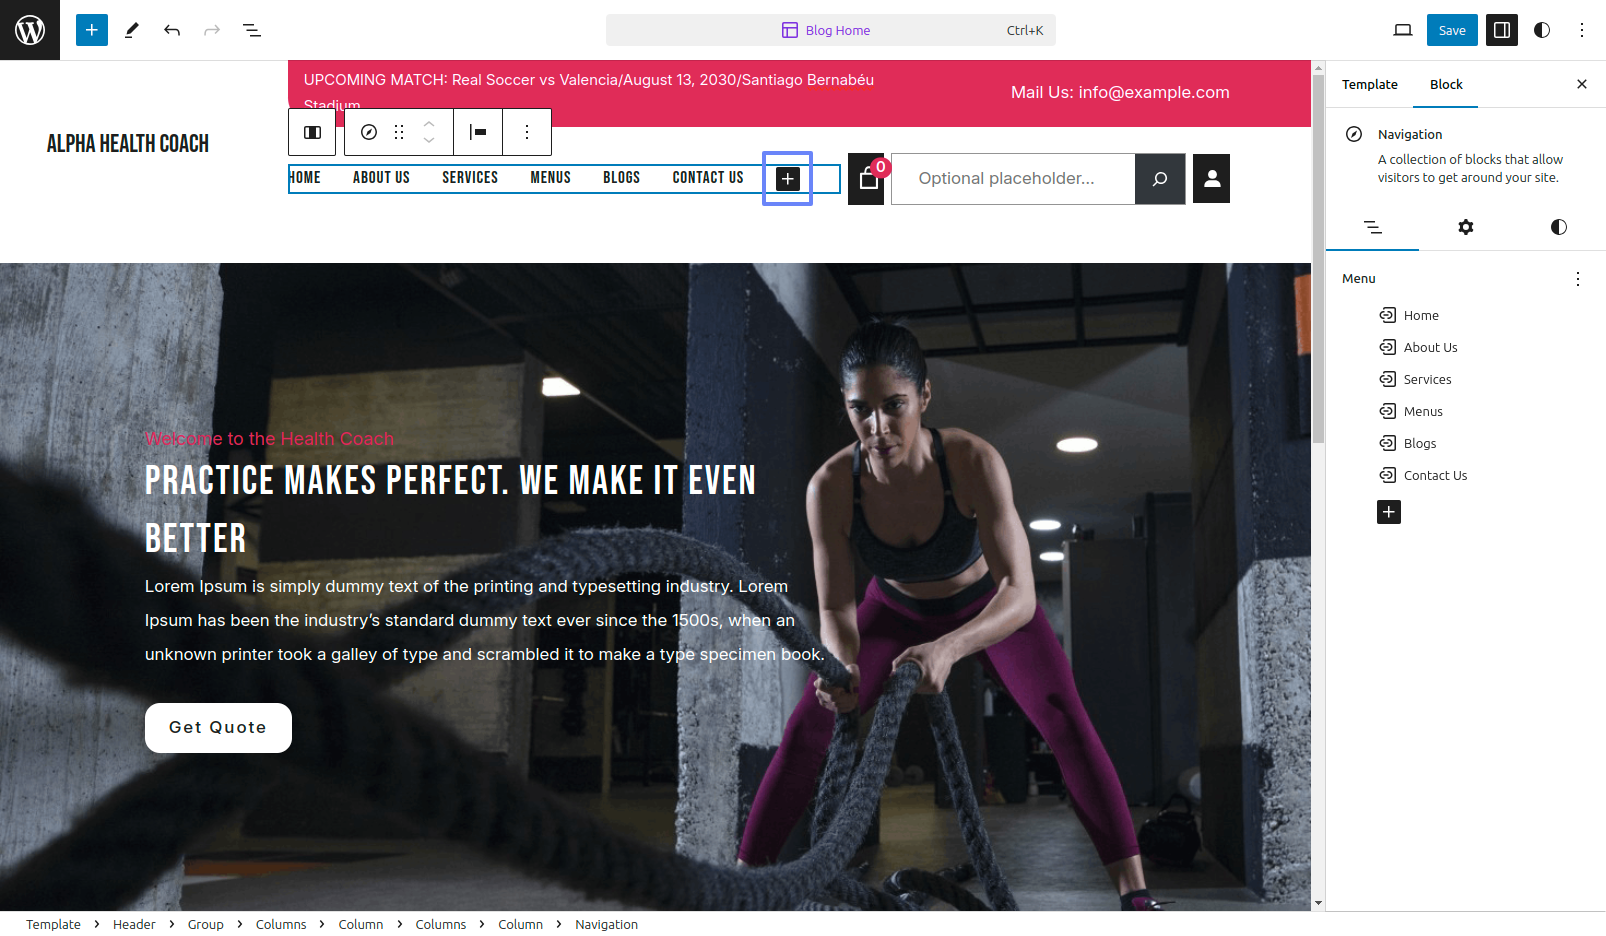Open the Styles half-circle icon in top bar
Image resolution: width=1606 pixels, height=936 pixels.
(1542, 30)
